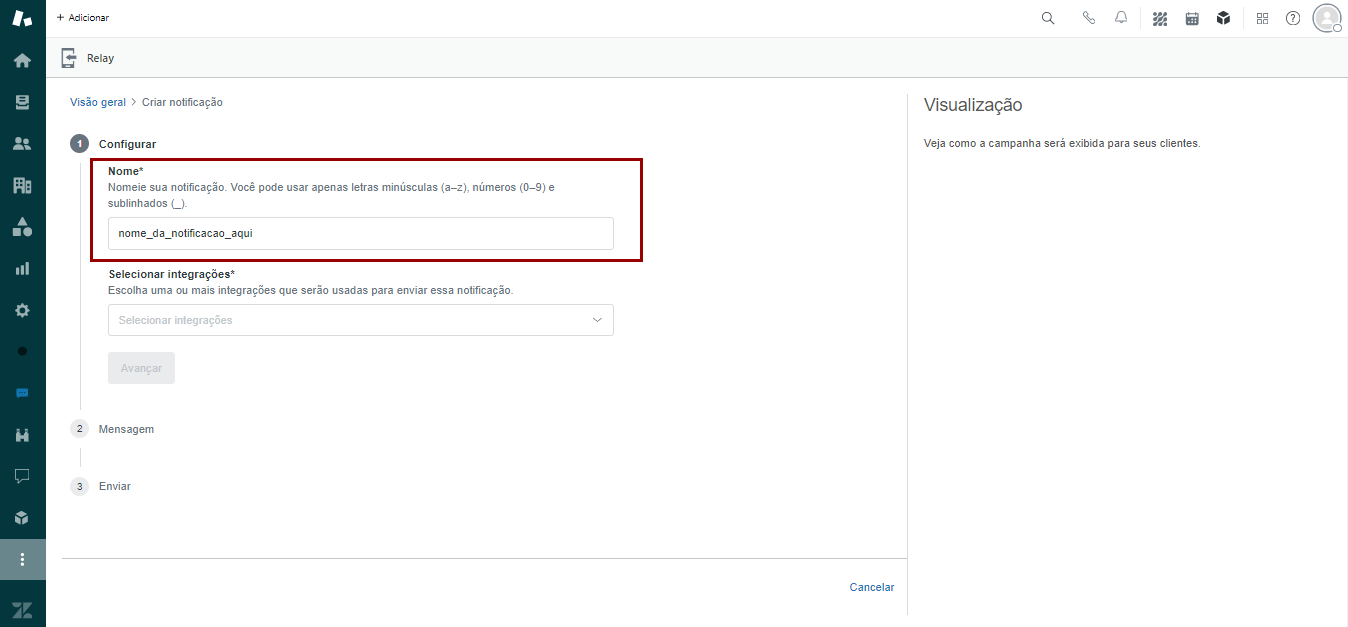Expand the Selecionar integrações dropdown
The height and width of the screenshot is (627, 1348).
(x=360, y=320)
